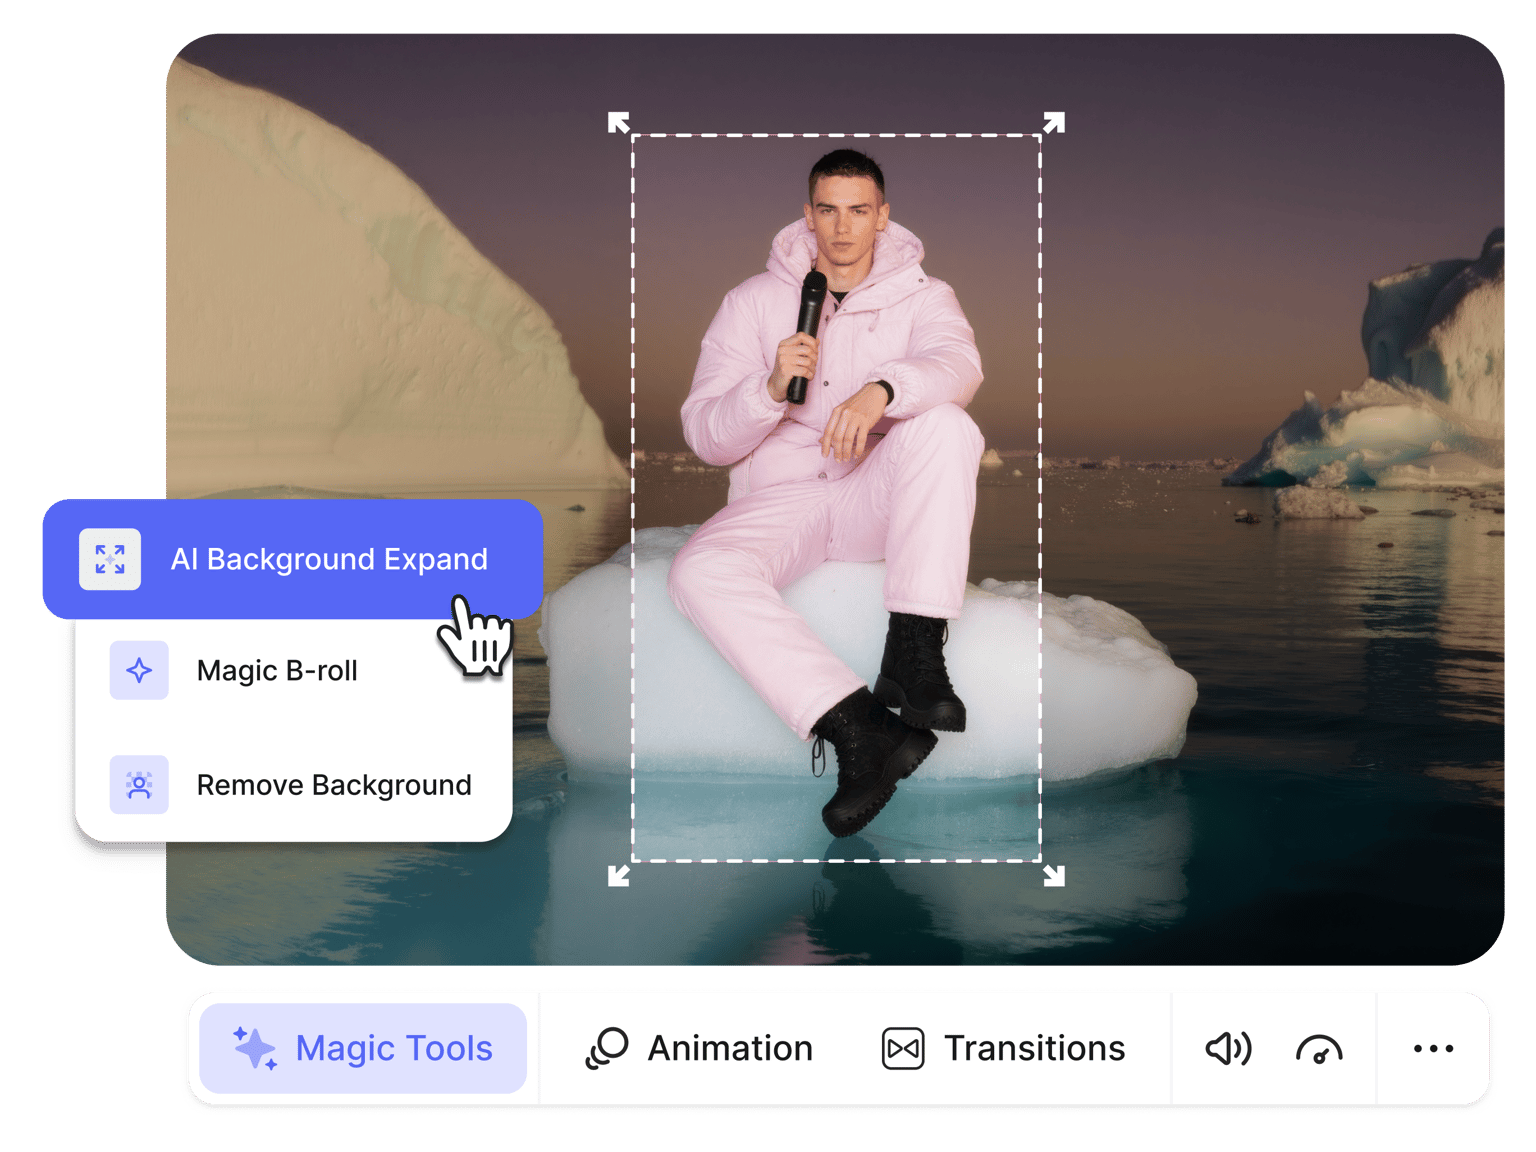Click the person icon beside Remove Background
The height and width of the screenshot is (1152, 1536).
point(139,785)
